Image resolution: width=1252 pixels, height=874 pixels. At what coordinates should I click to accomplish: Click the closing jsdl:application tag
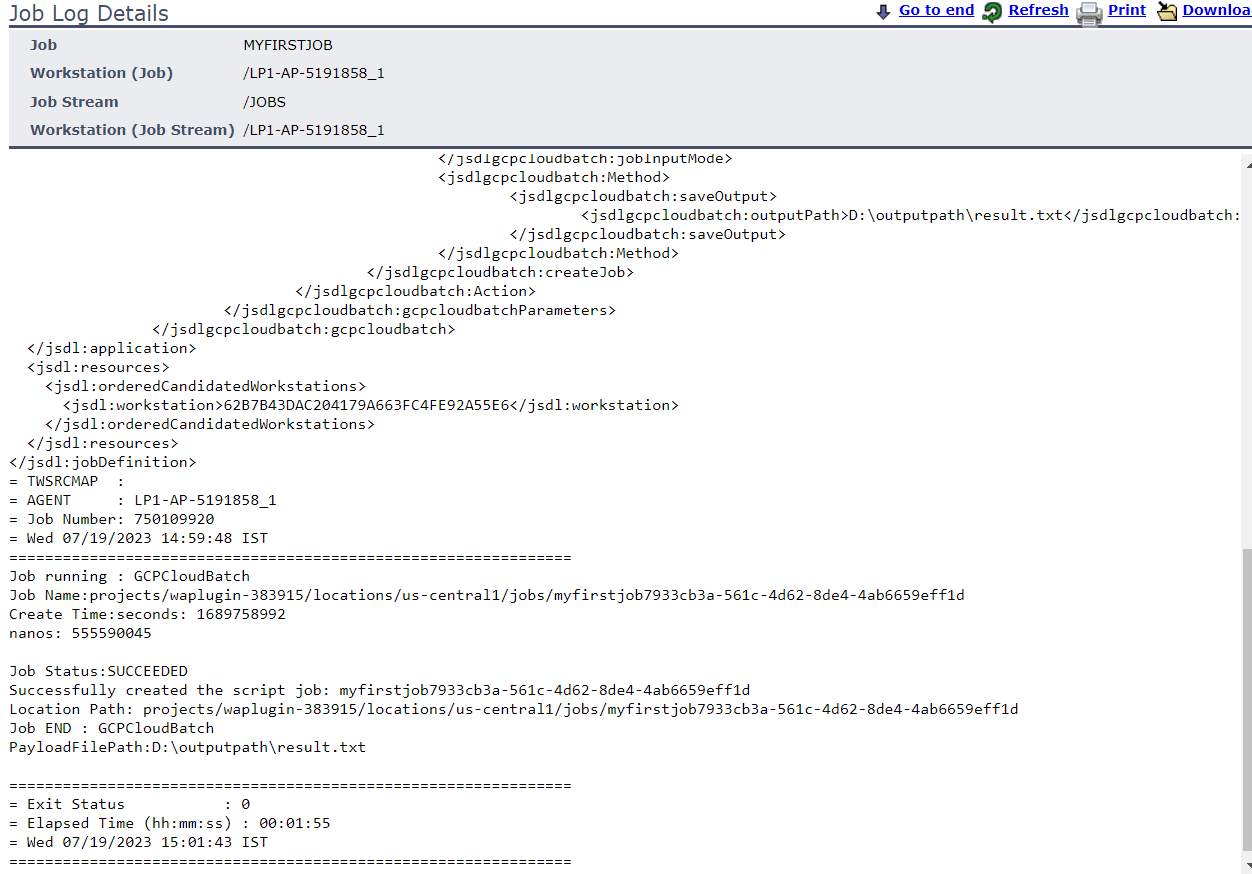(x=112, y=348)
